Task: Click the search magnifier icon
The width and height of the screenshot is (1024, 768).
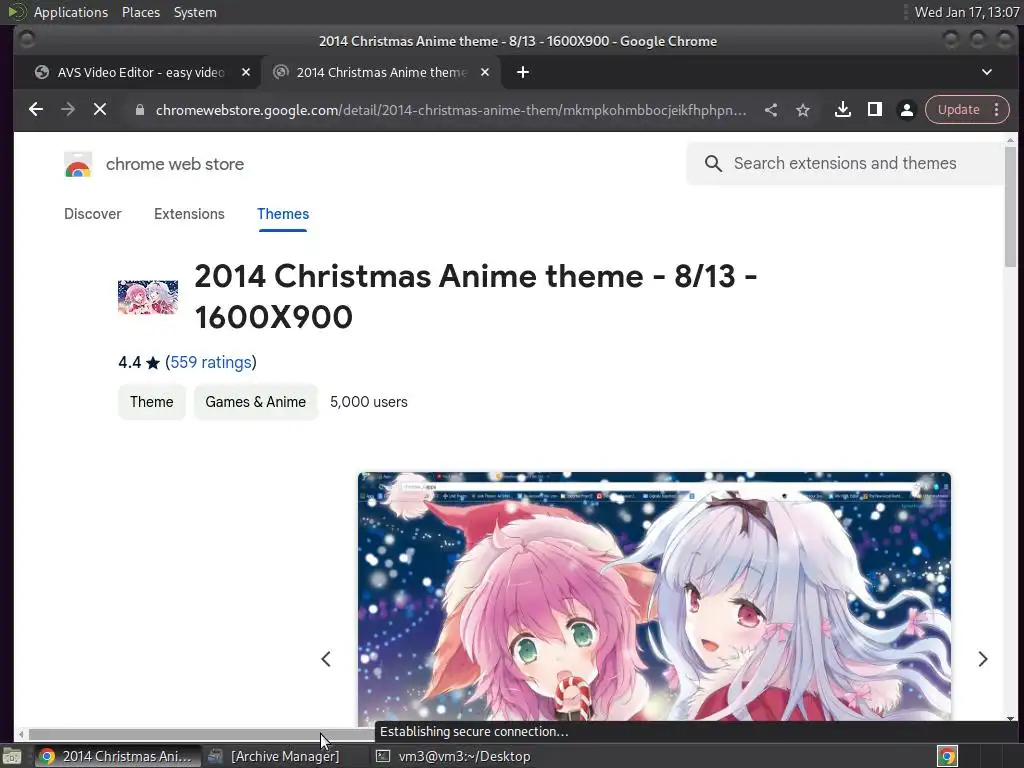Action: pos(713,163)
